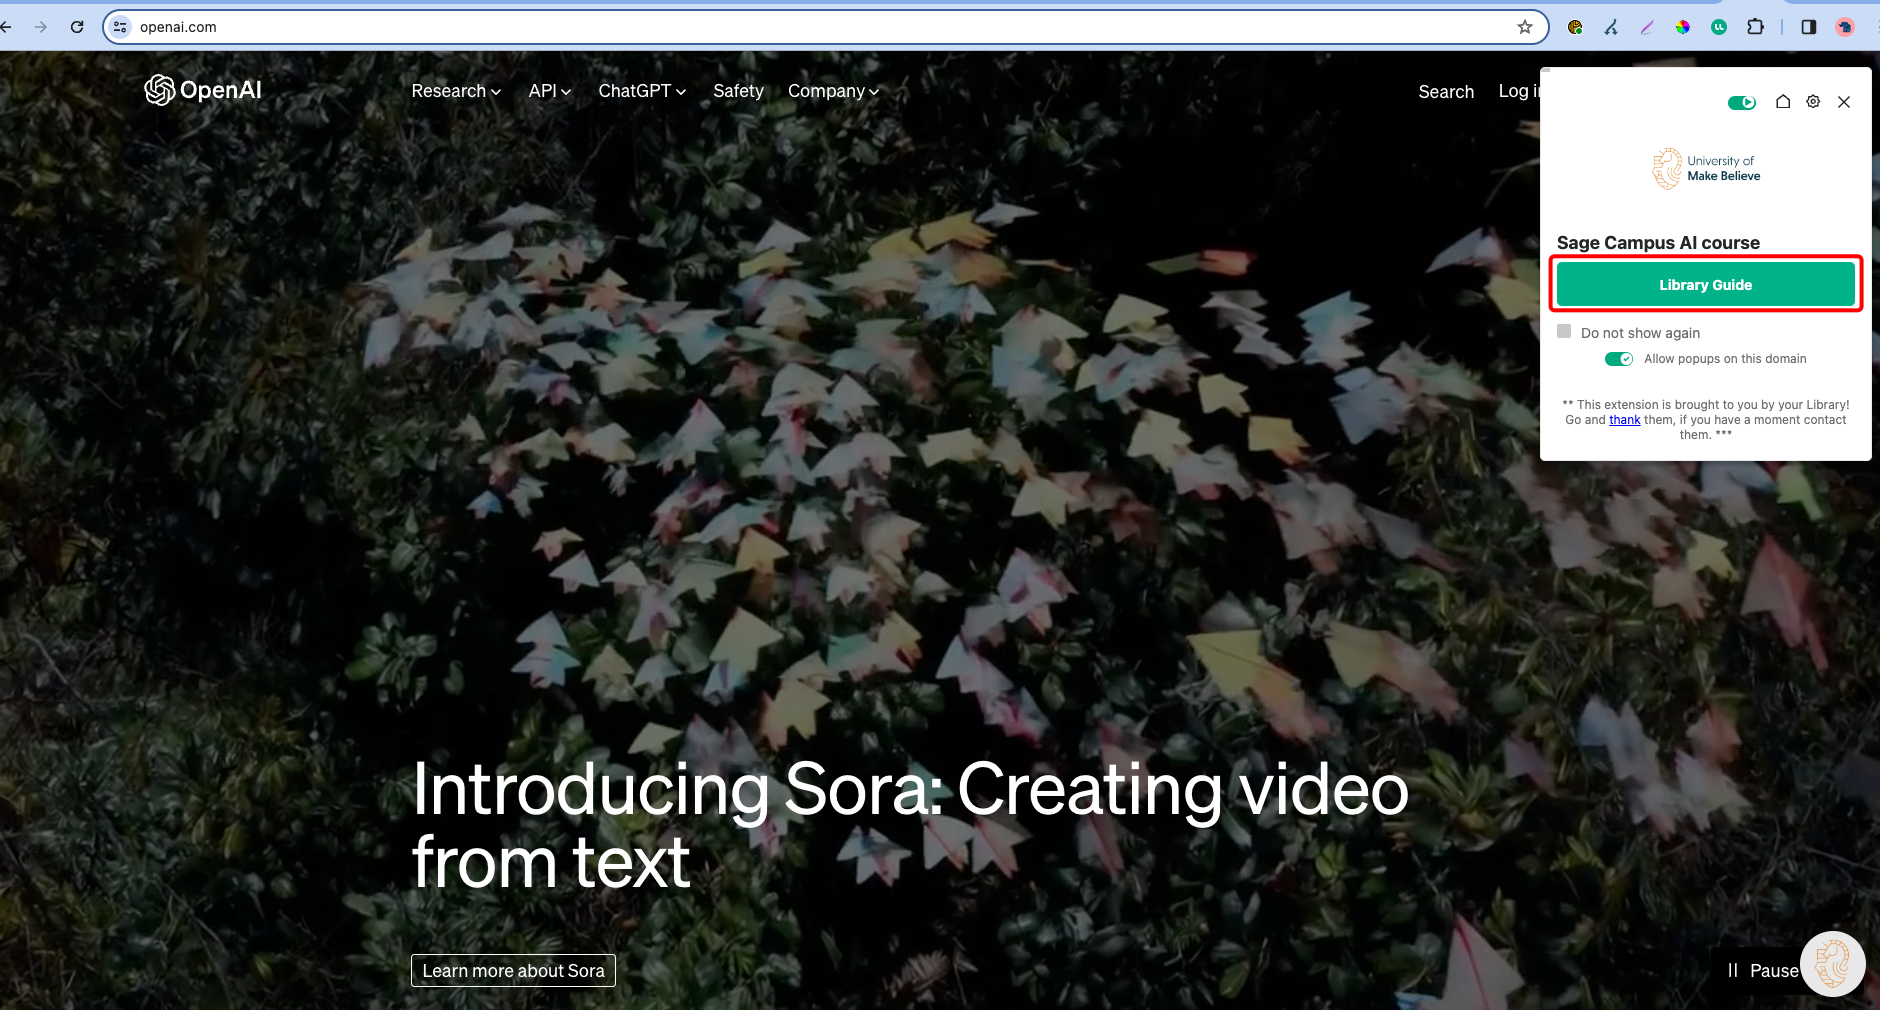Viewport: 1880px width, 1010px height.
Task: Click the address bar with openai.com
Action: click(825, 27)
